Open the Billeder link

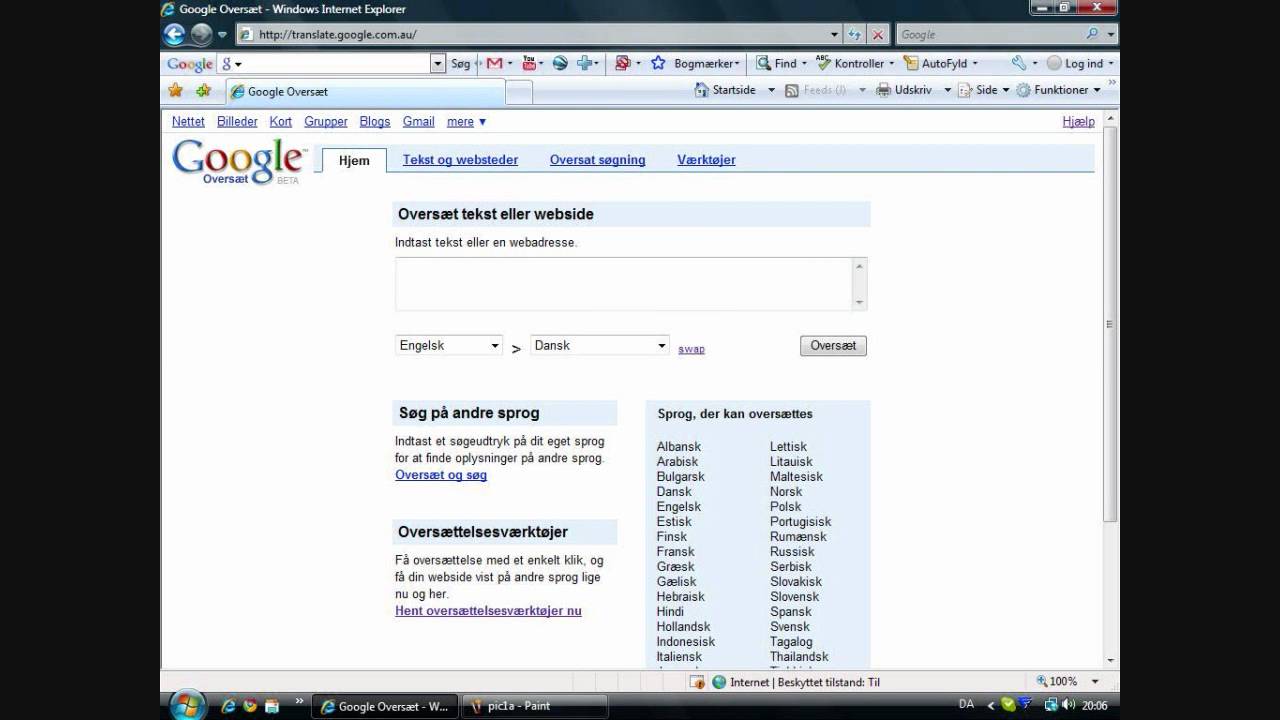pyautogui.click(x=237, y=121)
